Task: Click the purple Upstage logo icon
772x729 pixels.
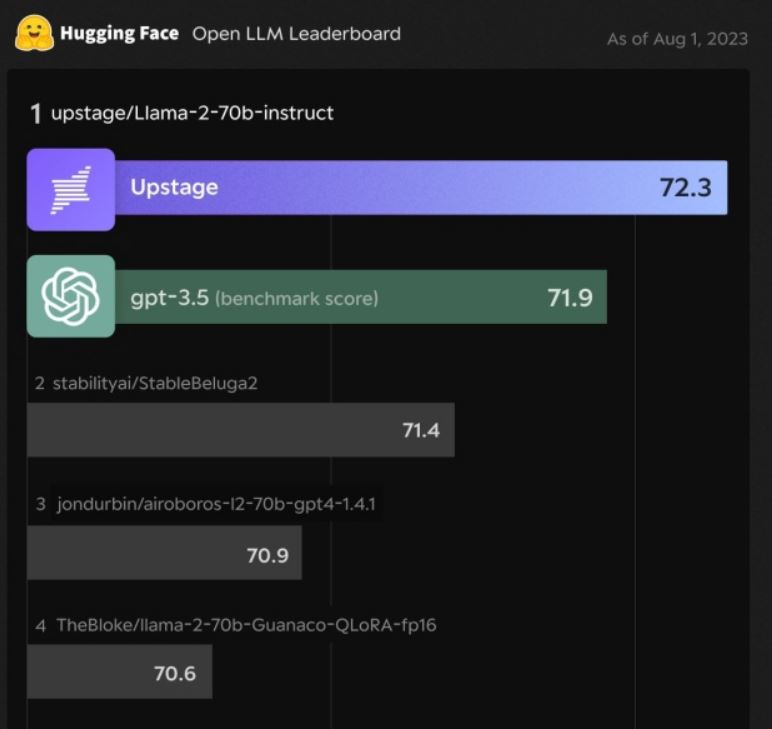Action: [71, 190]
